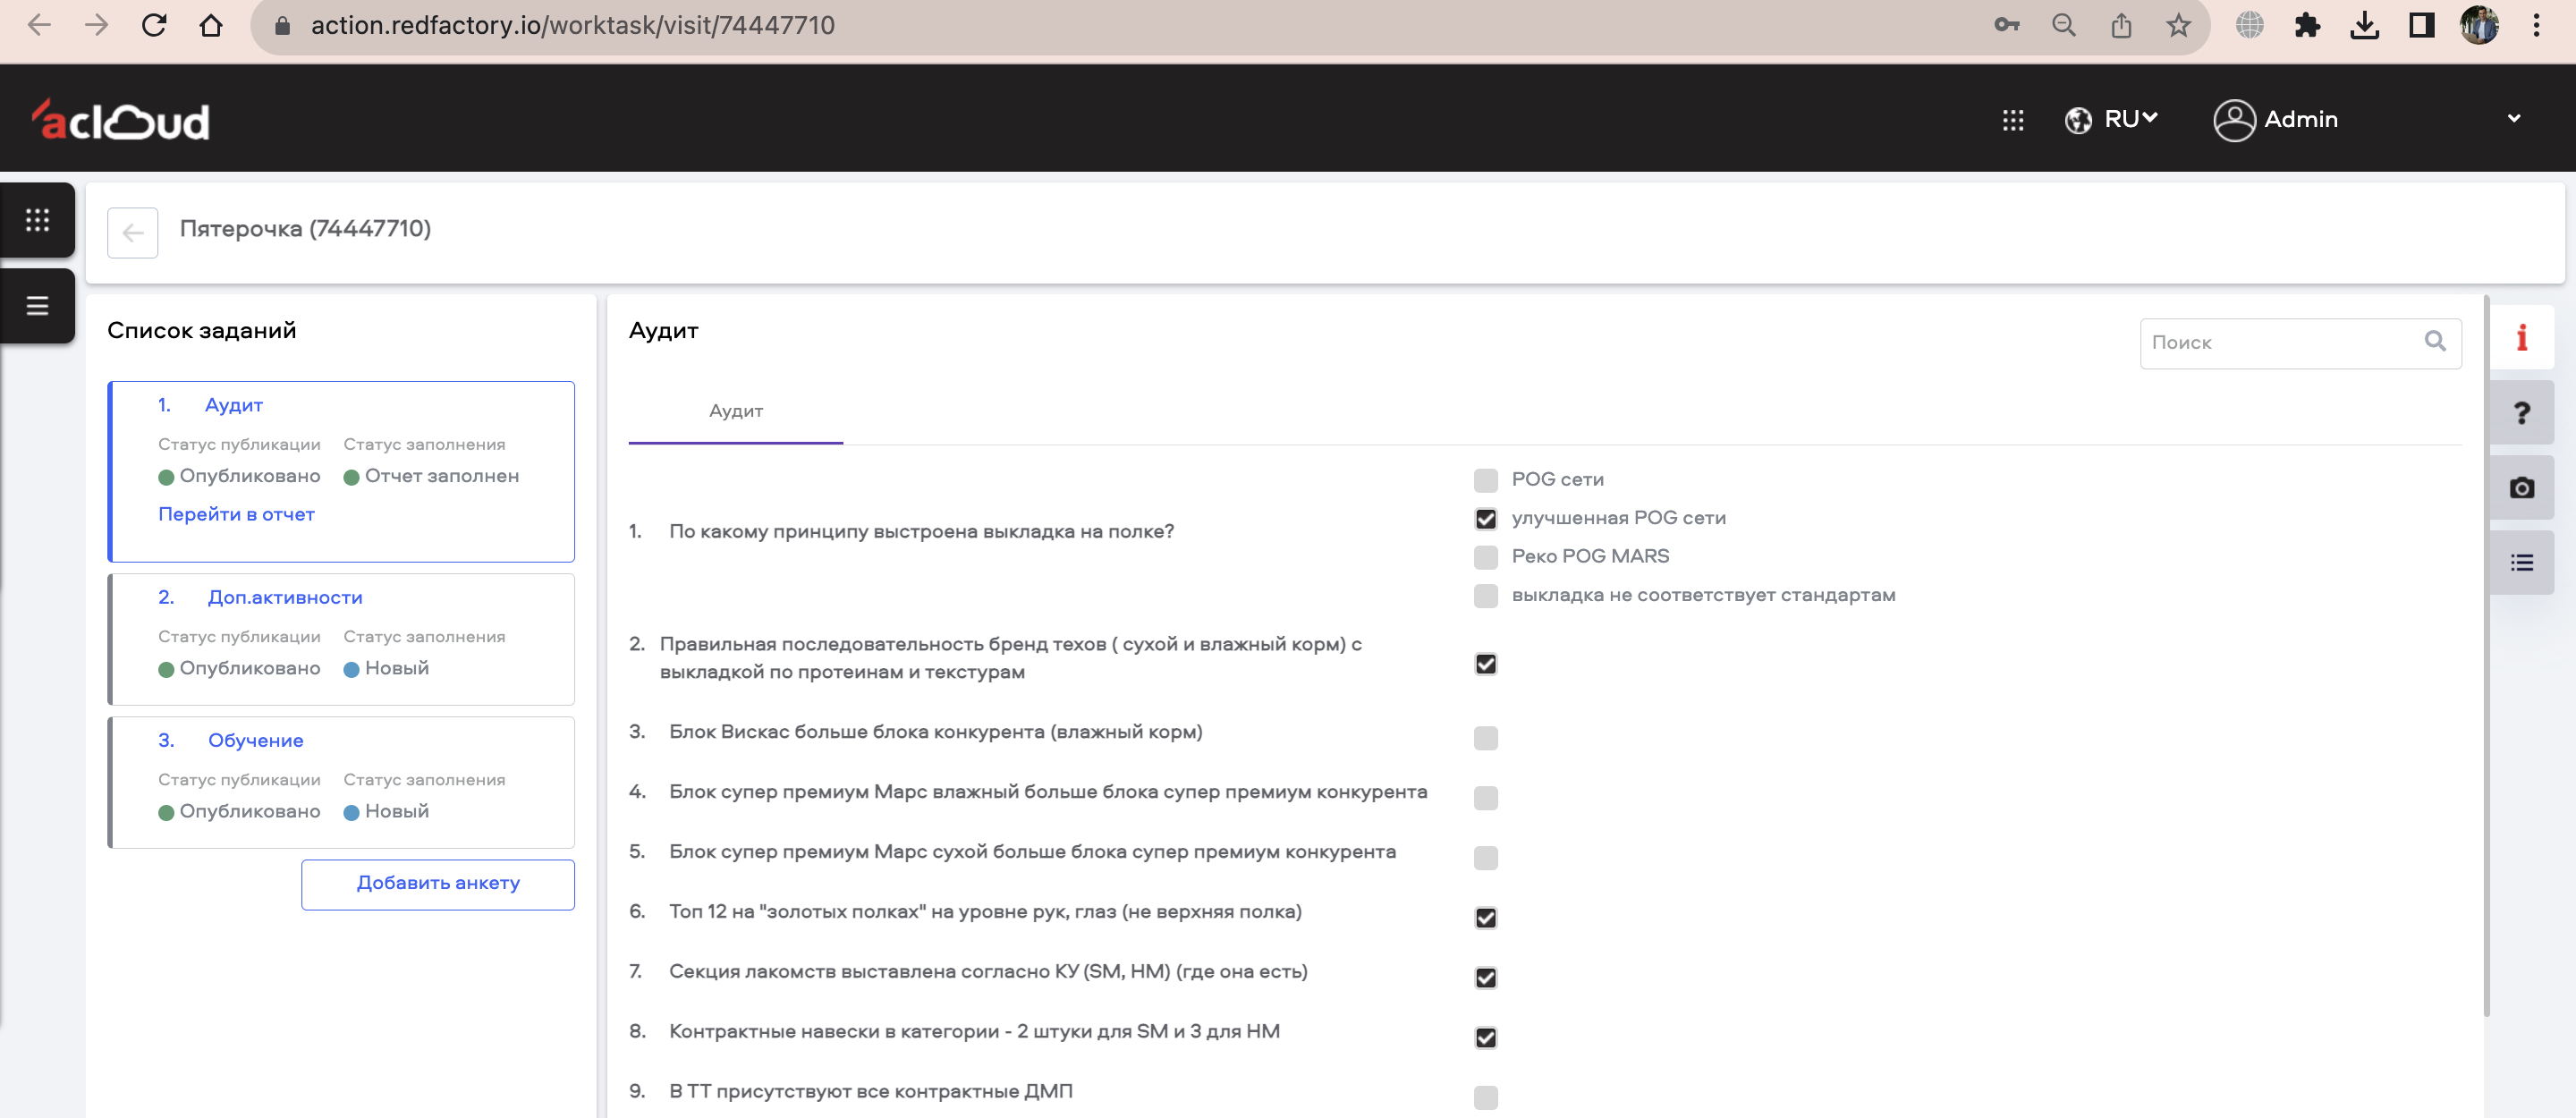This screenshot has width=2576, height=1118.
Task: Open the globe extension icon
Action: point(2250,25)
